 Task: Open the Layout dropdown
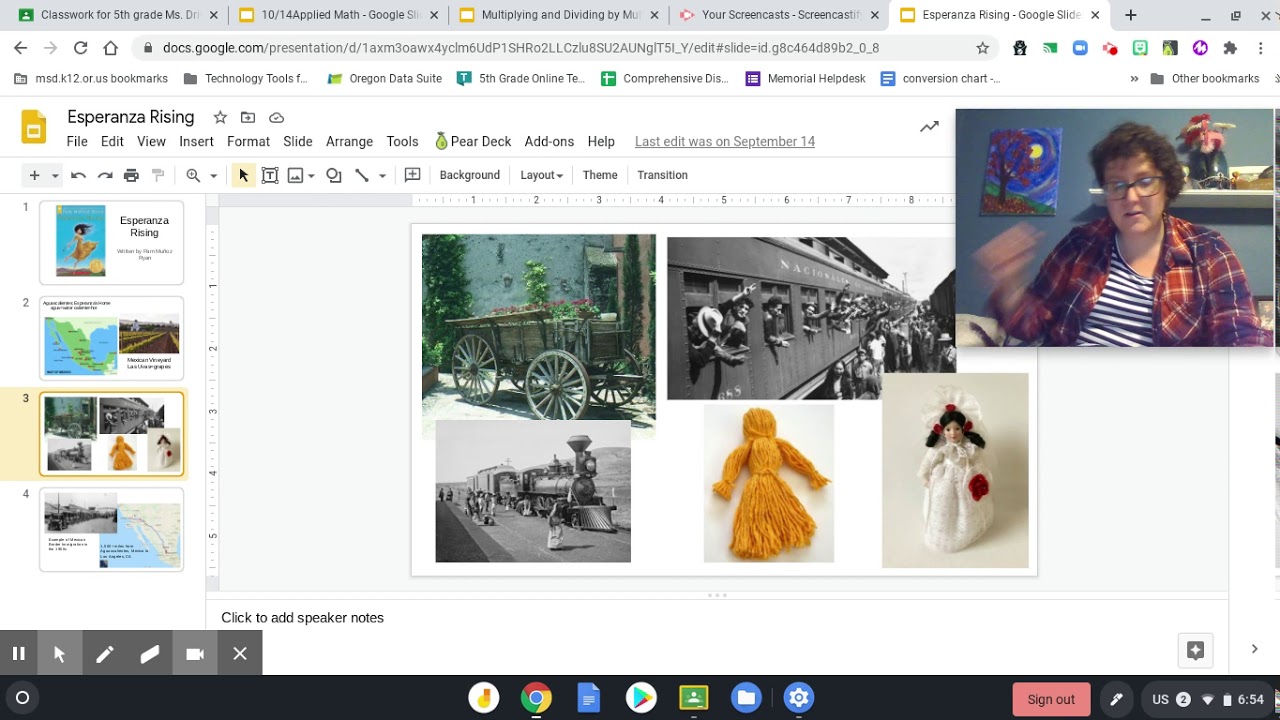pyautogui.click(x=541, y=175)
